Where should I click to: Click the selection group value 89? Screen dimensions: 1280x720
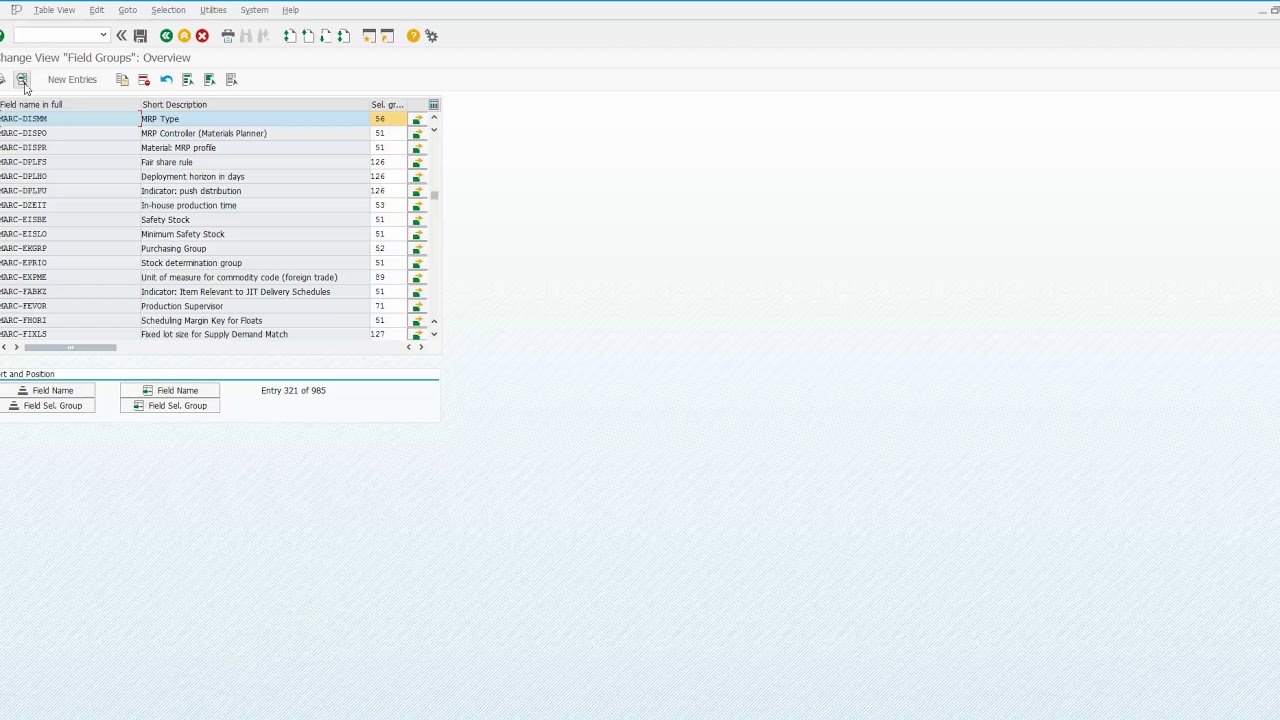pos(388,278)
